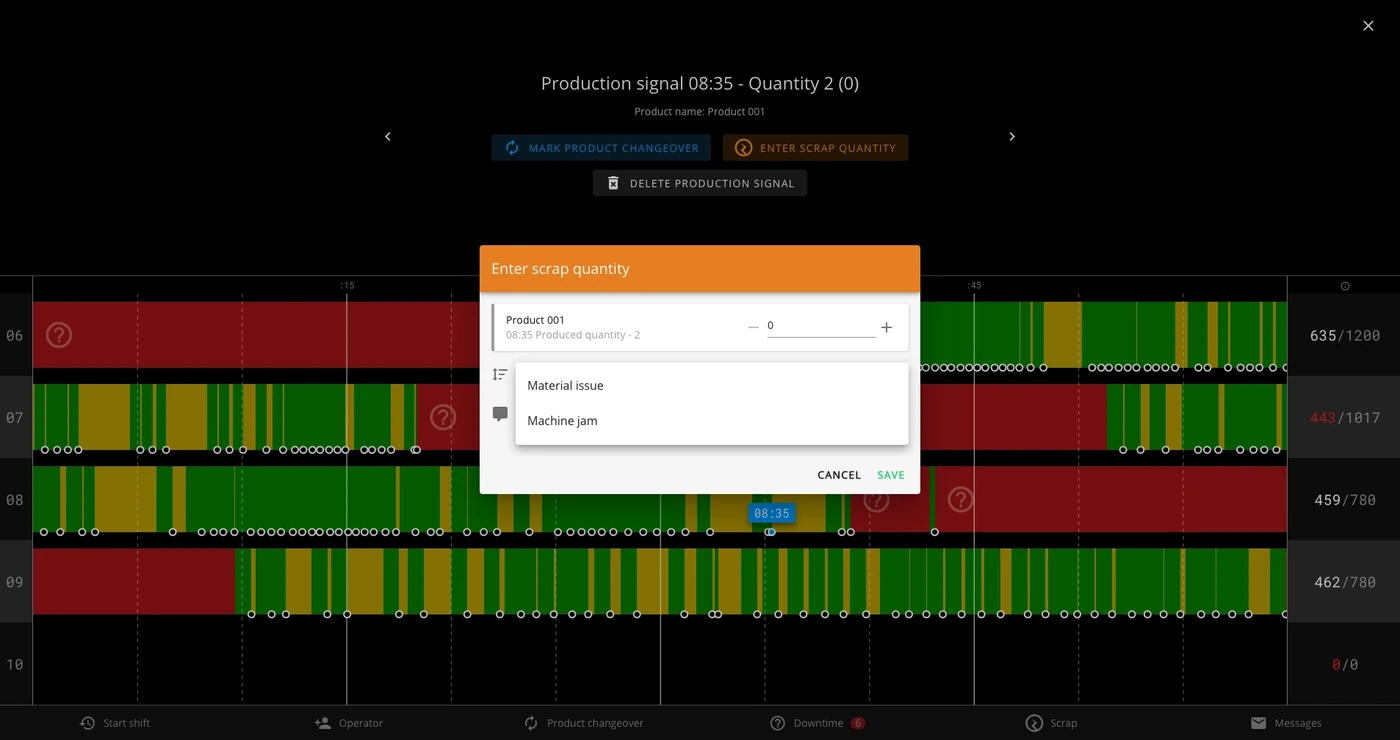Click the comment bubble icon in dialog
Screen dimensions: 1400x740
(500, 414)
